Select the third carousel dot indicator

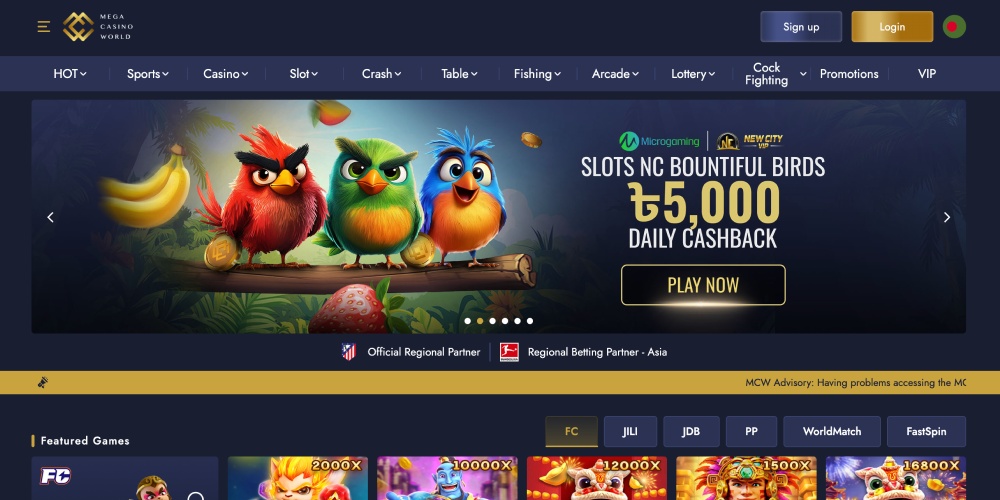coord(492,321)
